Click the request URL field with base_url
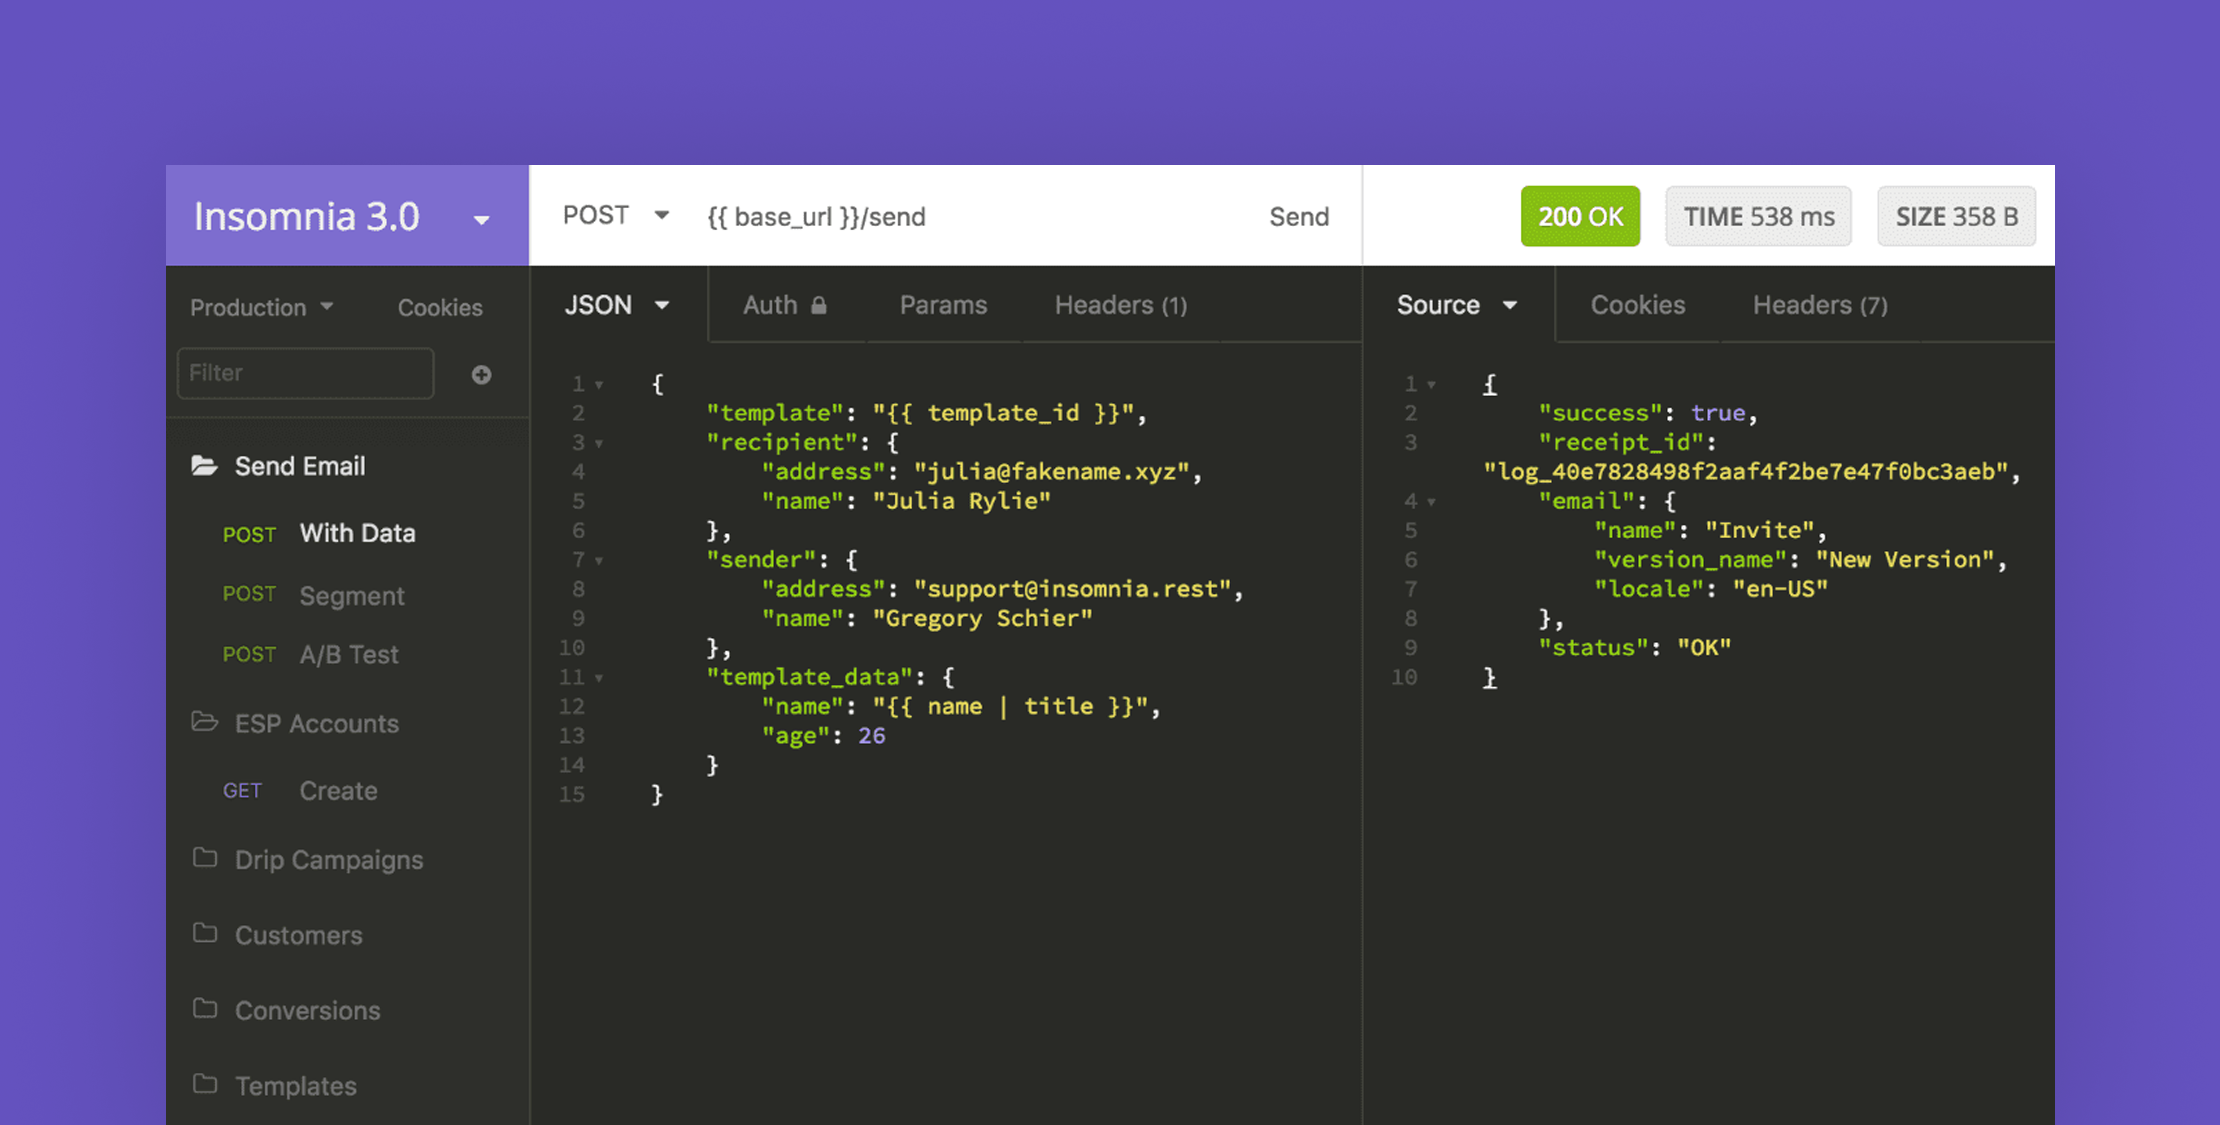Viewport: 2220px width, 1125px height. click(x=816, y=217)
